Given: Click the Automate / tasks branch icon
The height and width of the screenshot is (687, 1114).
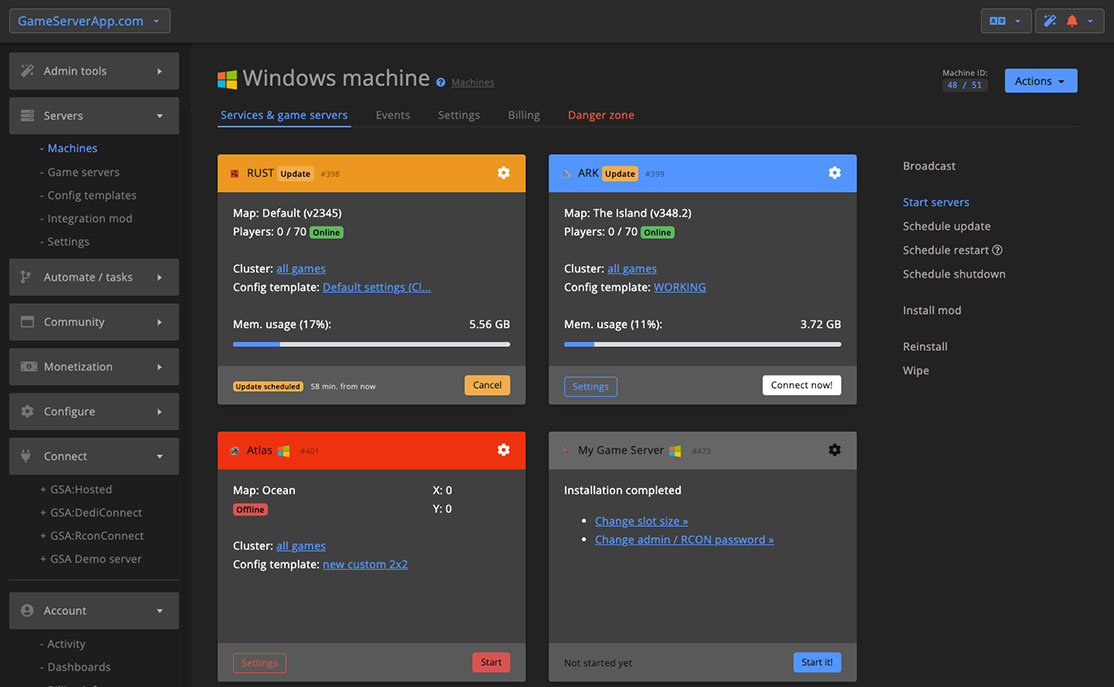Looking at the screenshot, I should [26, 276].
